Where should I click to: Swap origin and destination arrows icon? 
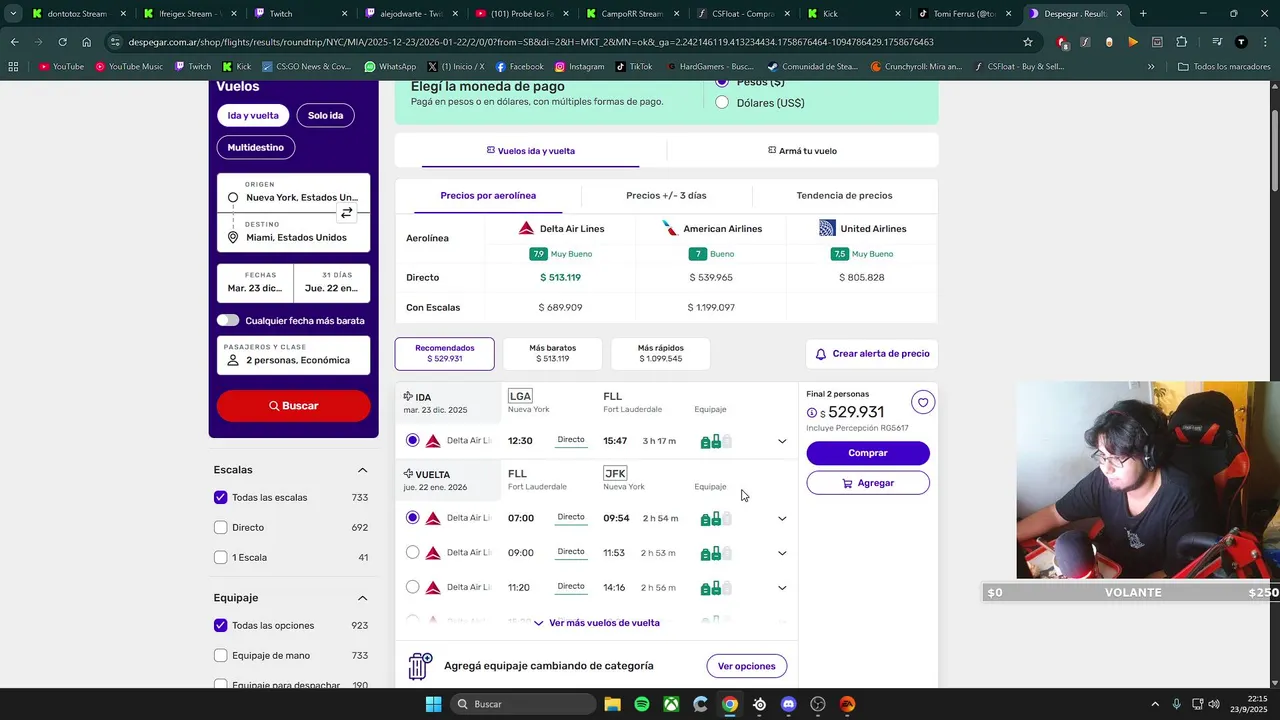(x=346, y=213)
